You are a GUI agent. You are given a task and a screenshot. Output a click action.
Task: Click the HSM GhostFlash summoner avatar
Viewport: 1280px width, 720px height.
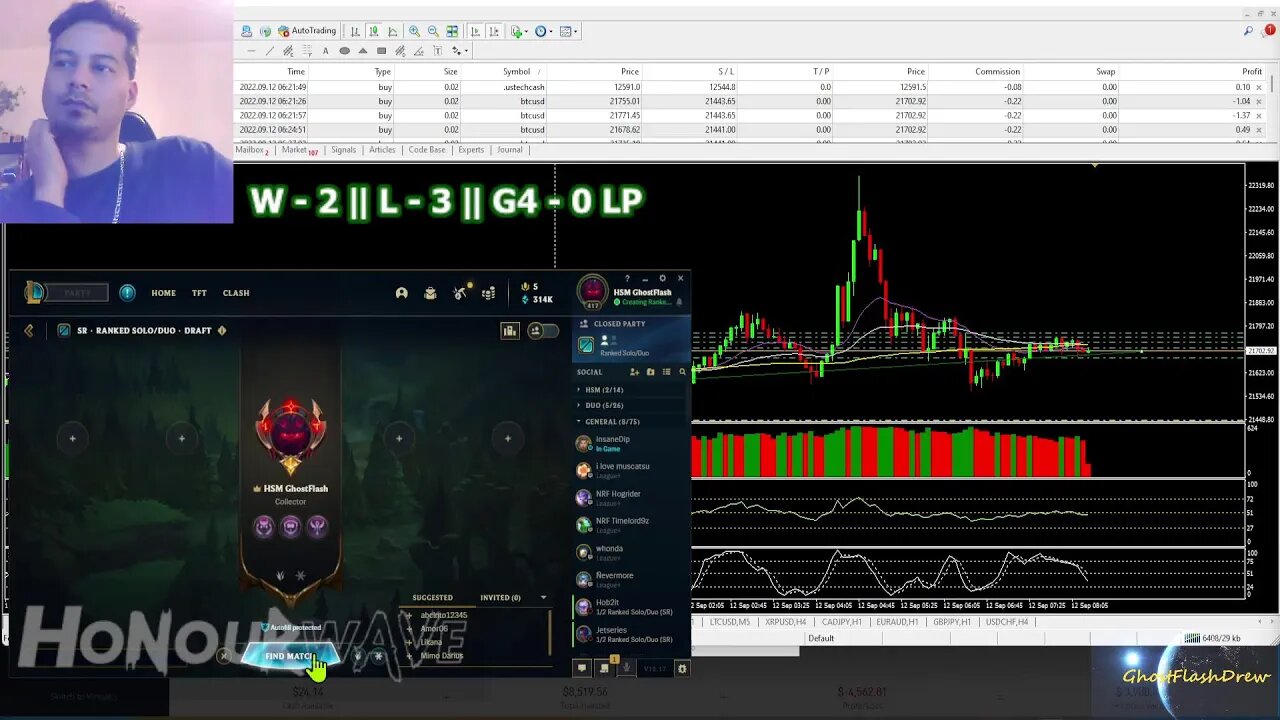click(x=593, y=292)
